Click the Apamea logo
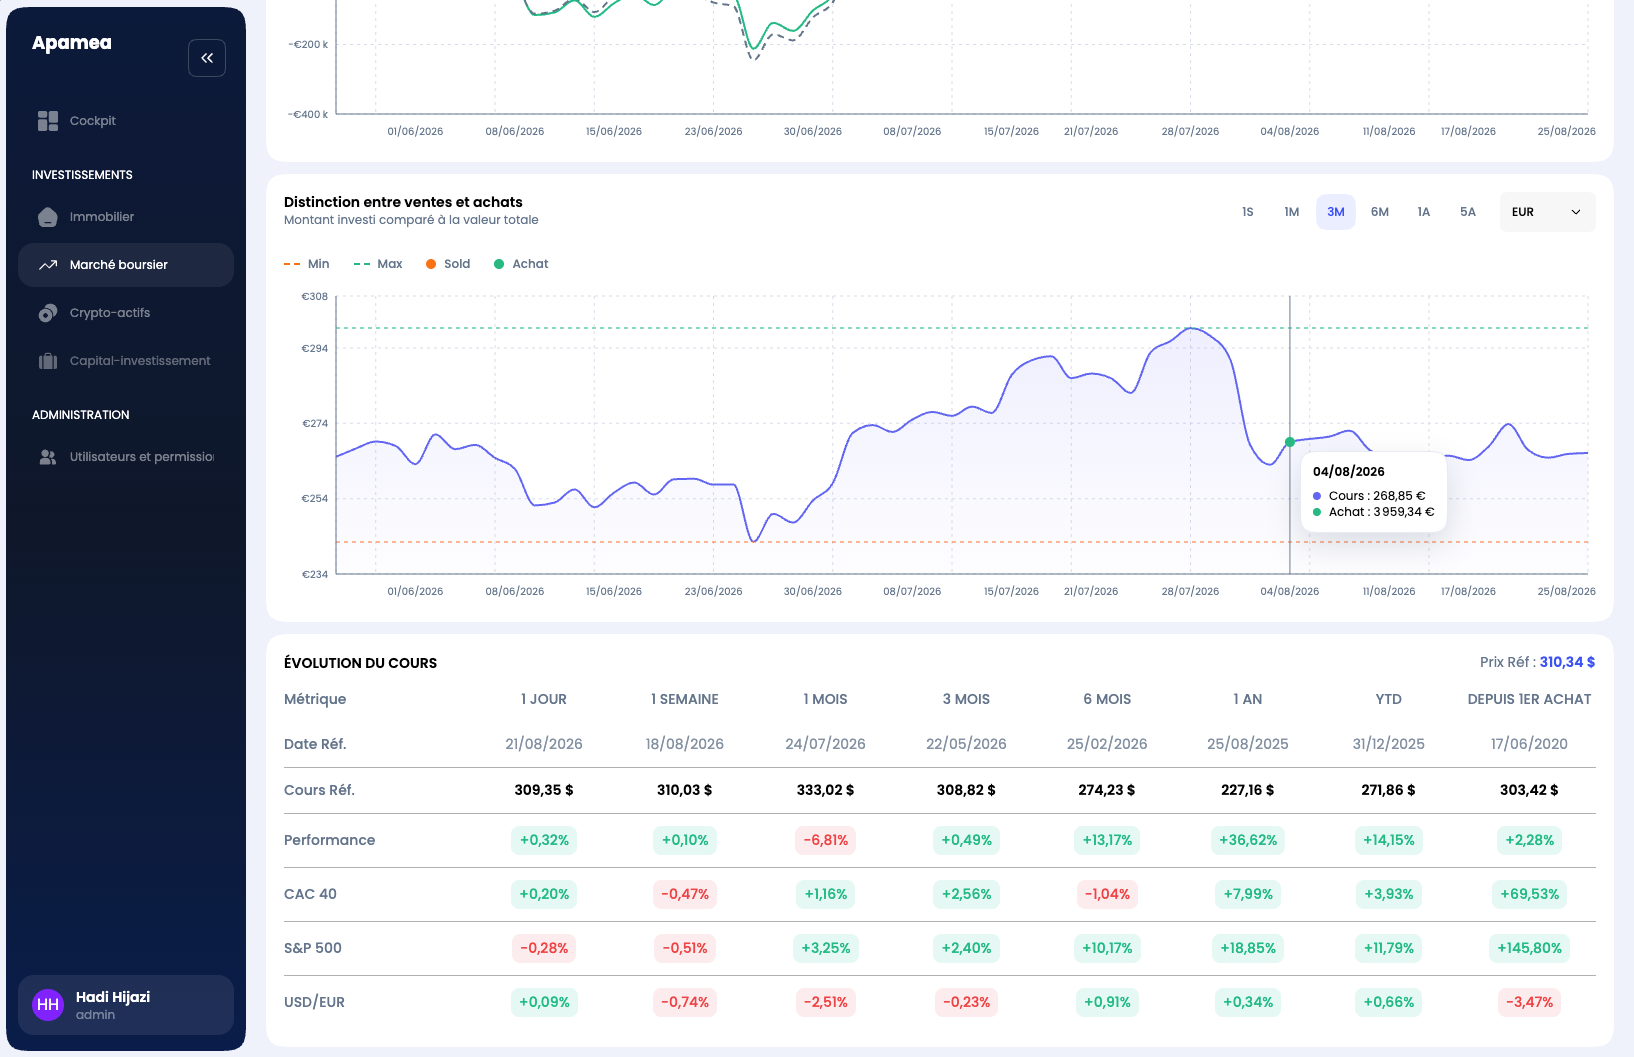Screen dimensions: 1634x1057 [72, 43]
